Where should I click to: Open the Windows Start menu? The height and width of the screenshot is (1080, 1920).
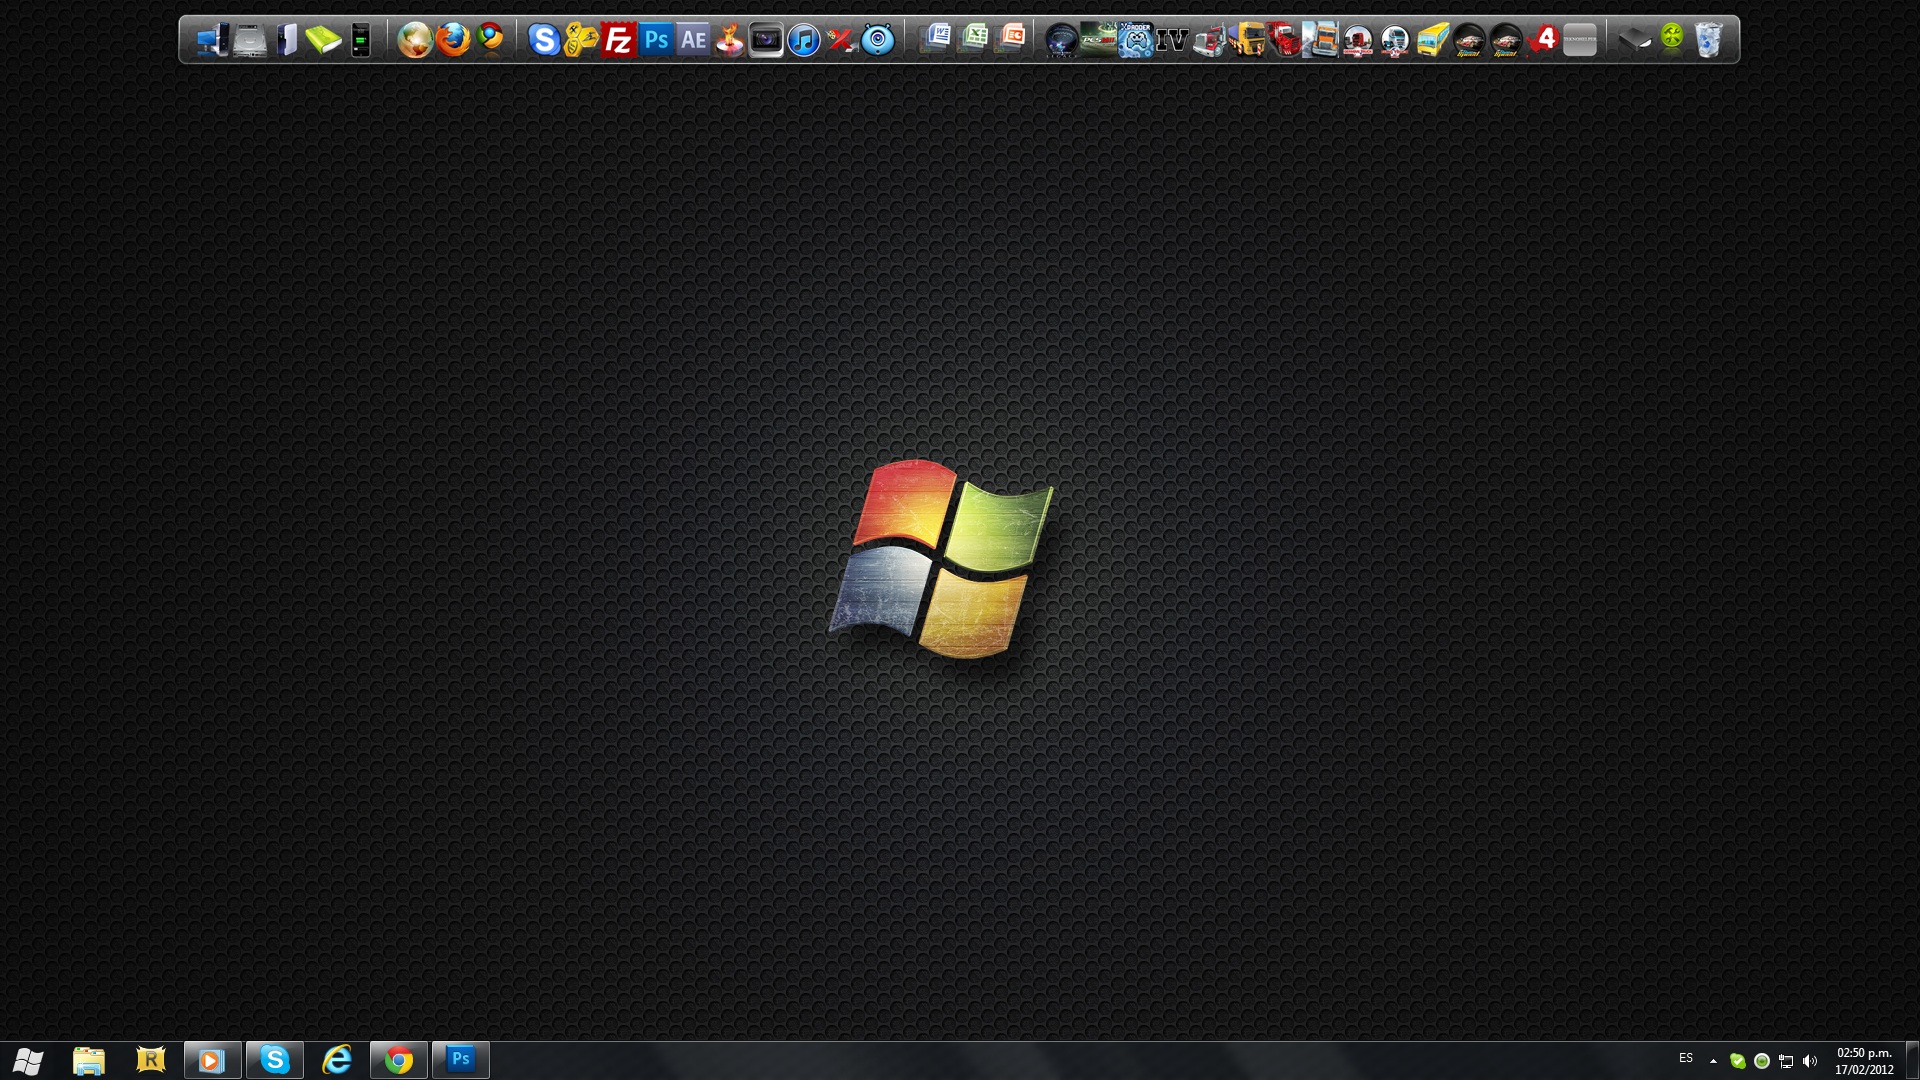pos(28,1060)
